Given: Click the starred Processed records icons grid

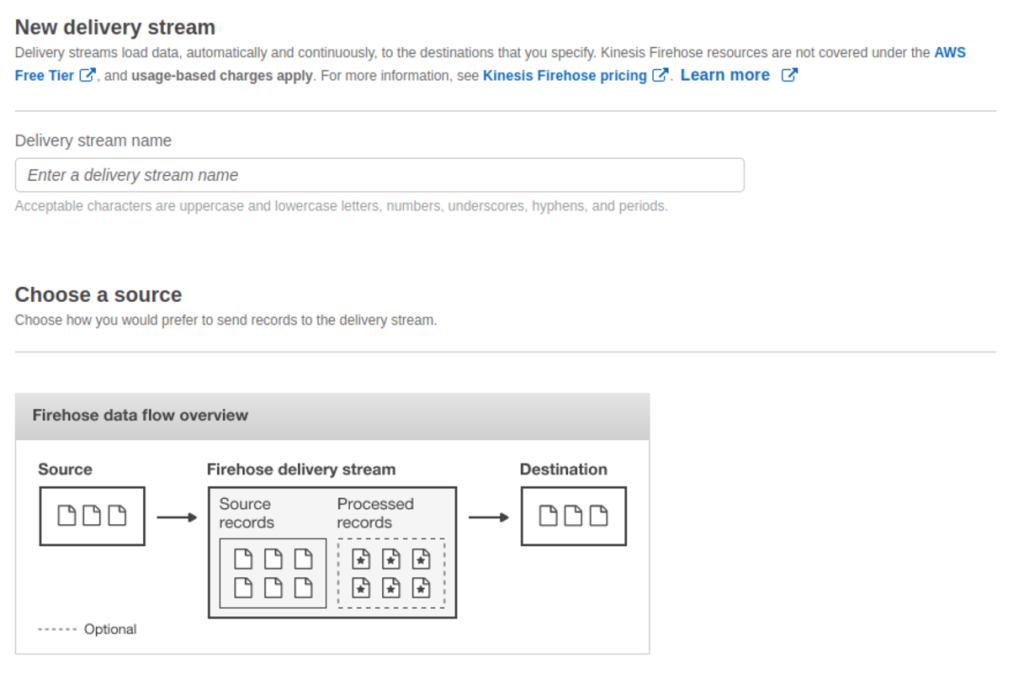Looking at the screenshot, I should [391, 573].
